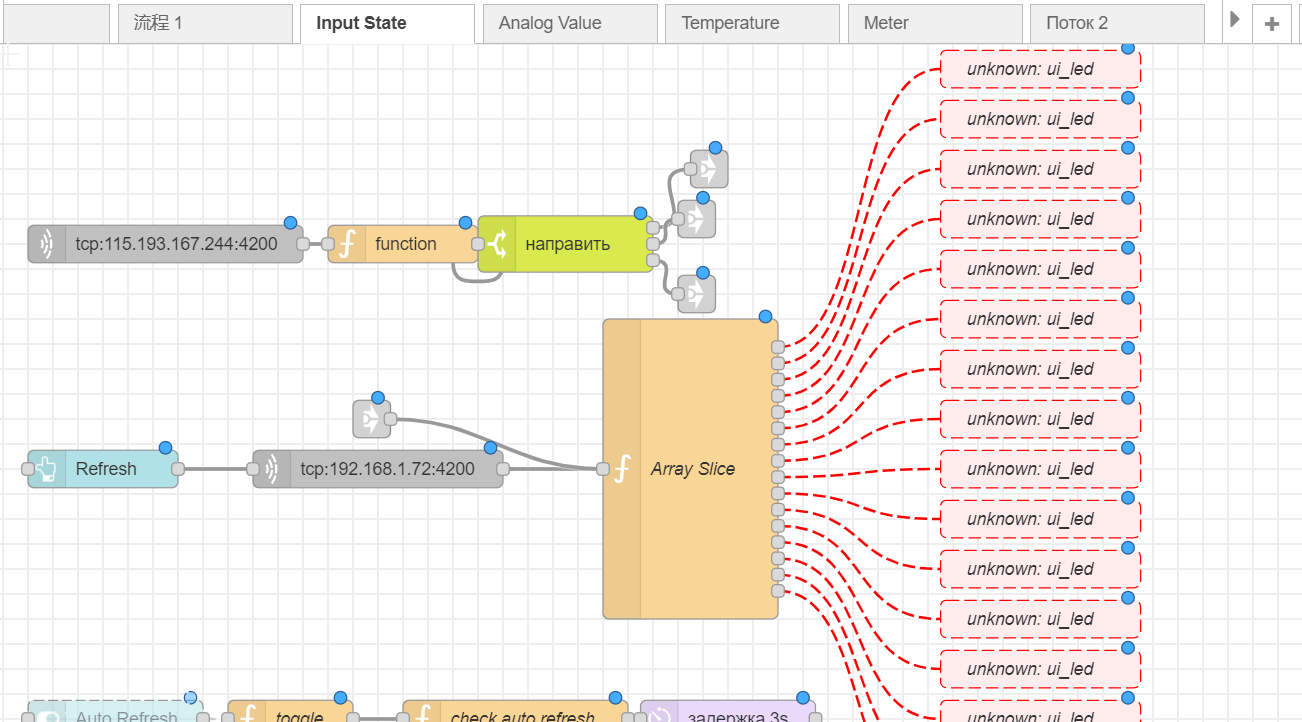This screenshot has width=1302, height=722.
Task: Click the tcp:115.193.167.244:4200 node icon
Action: tap(47, 244)
